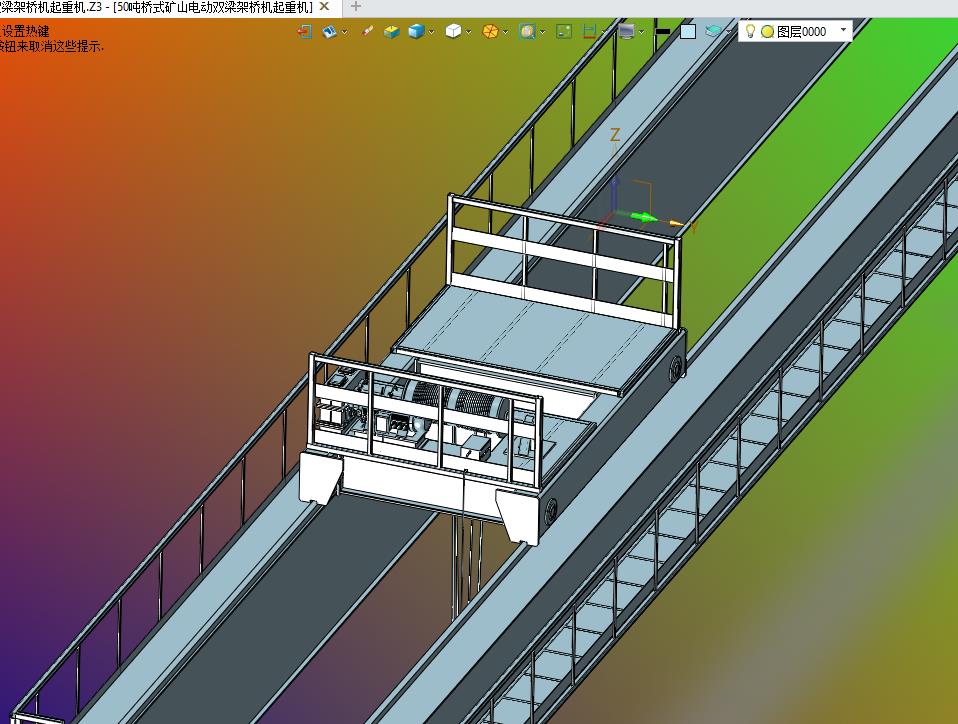Expand the arrow beside the white cube
Image resolution: width=958 pixels, height=724 pixels.
point(469,31)
